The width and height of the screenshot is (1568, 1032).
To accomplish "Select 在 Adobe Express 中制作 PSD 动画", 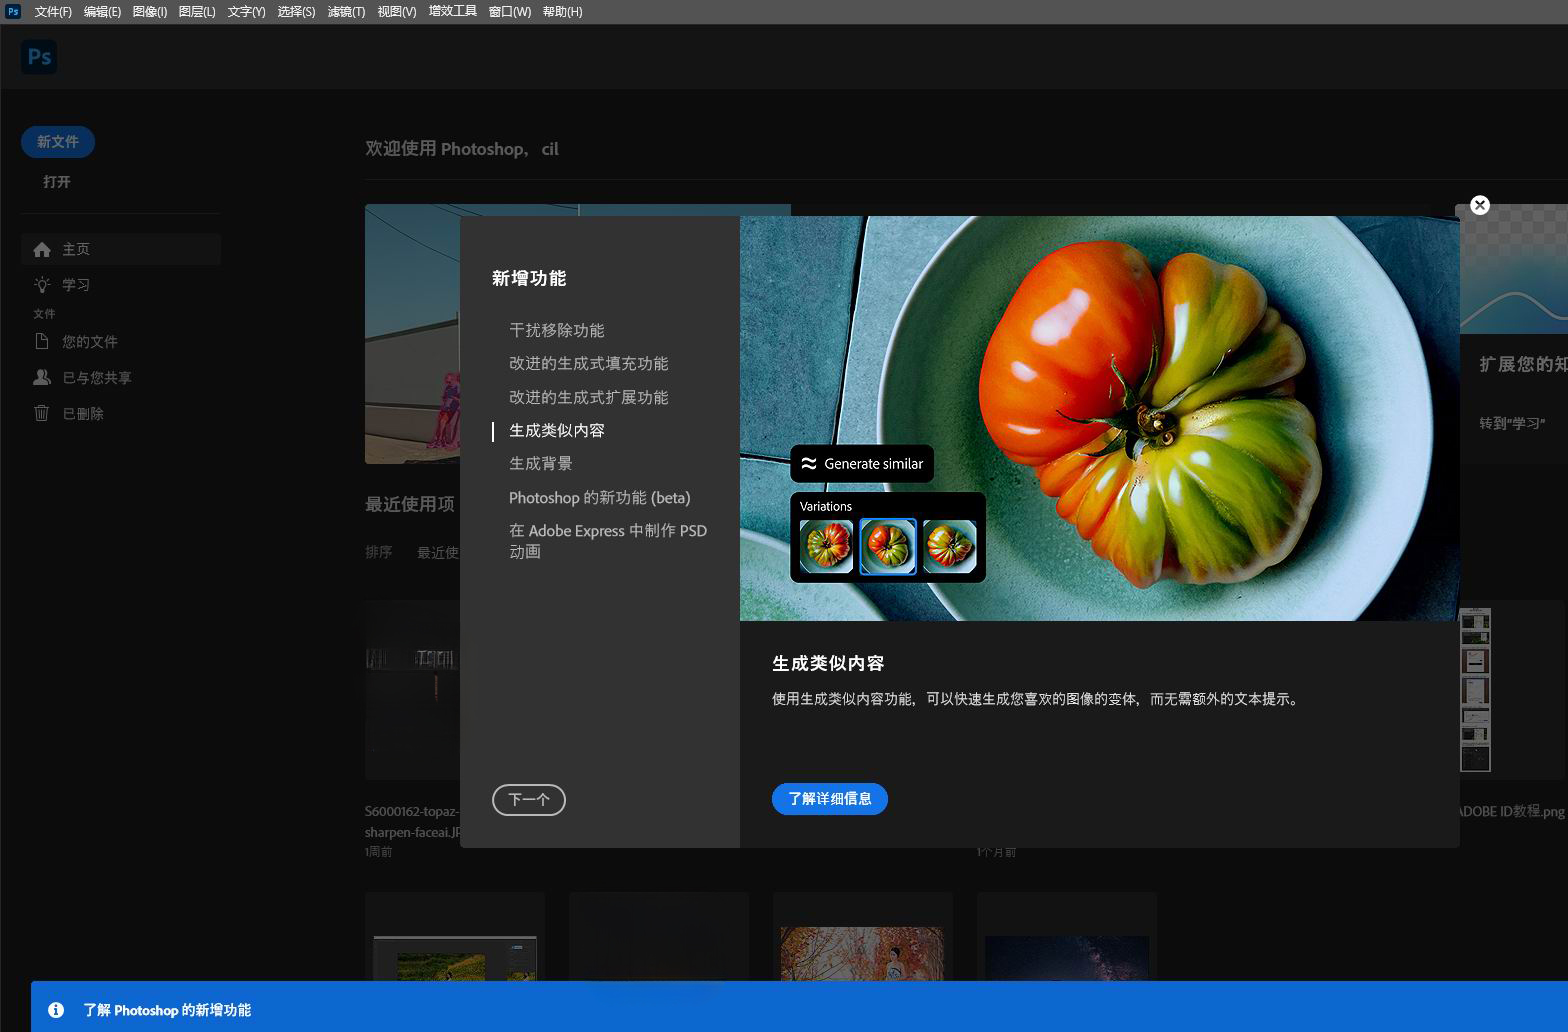I will (x=608, y=541).
